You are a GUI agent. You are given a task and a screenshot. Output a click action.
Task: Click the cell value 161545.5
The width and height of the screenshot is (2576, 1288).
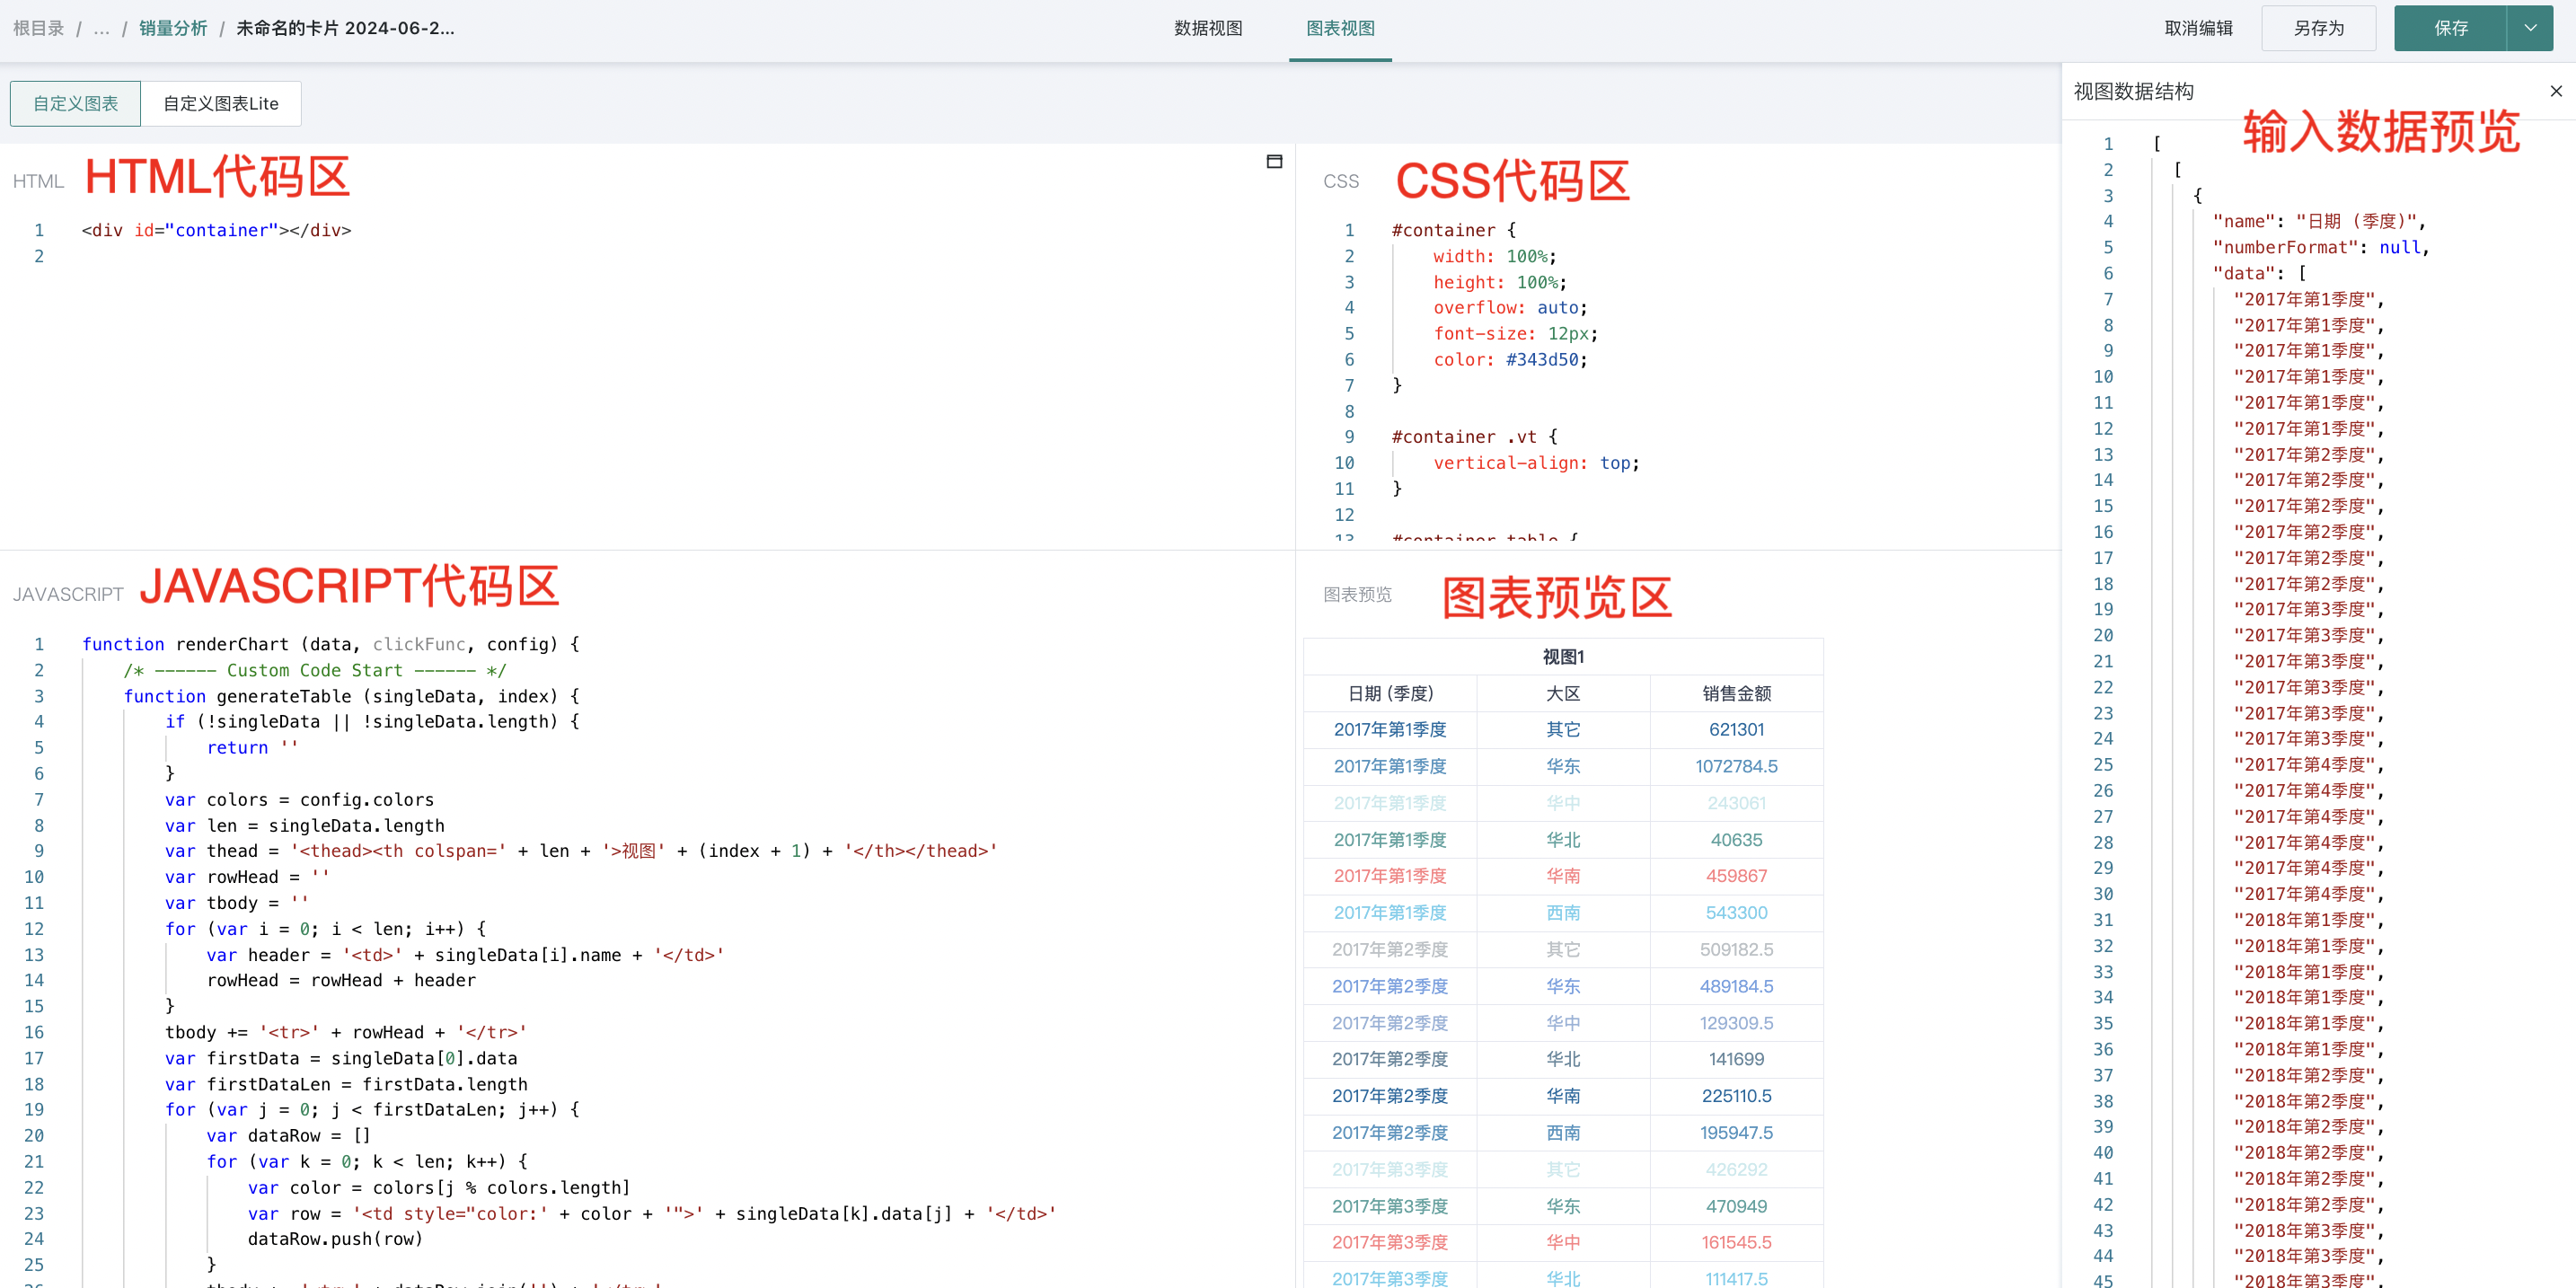click(x=1736, y=1242)
